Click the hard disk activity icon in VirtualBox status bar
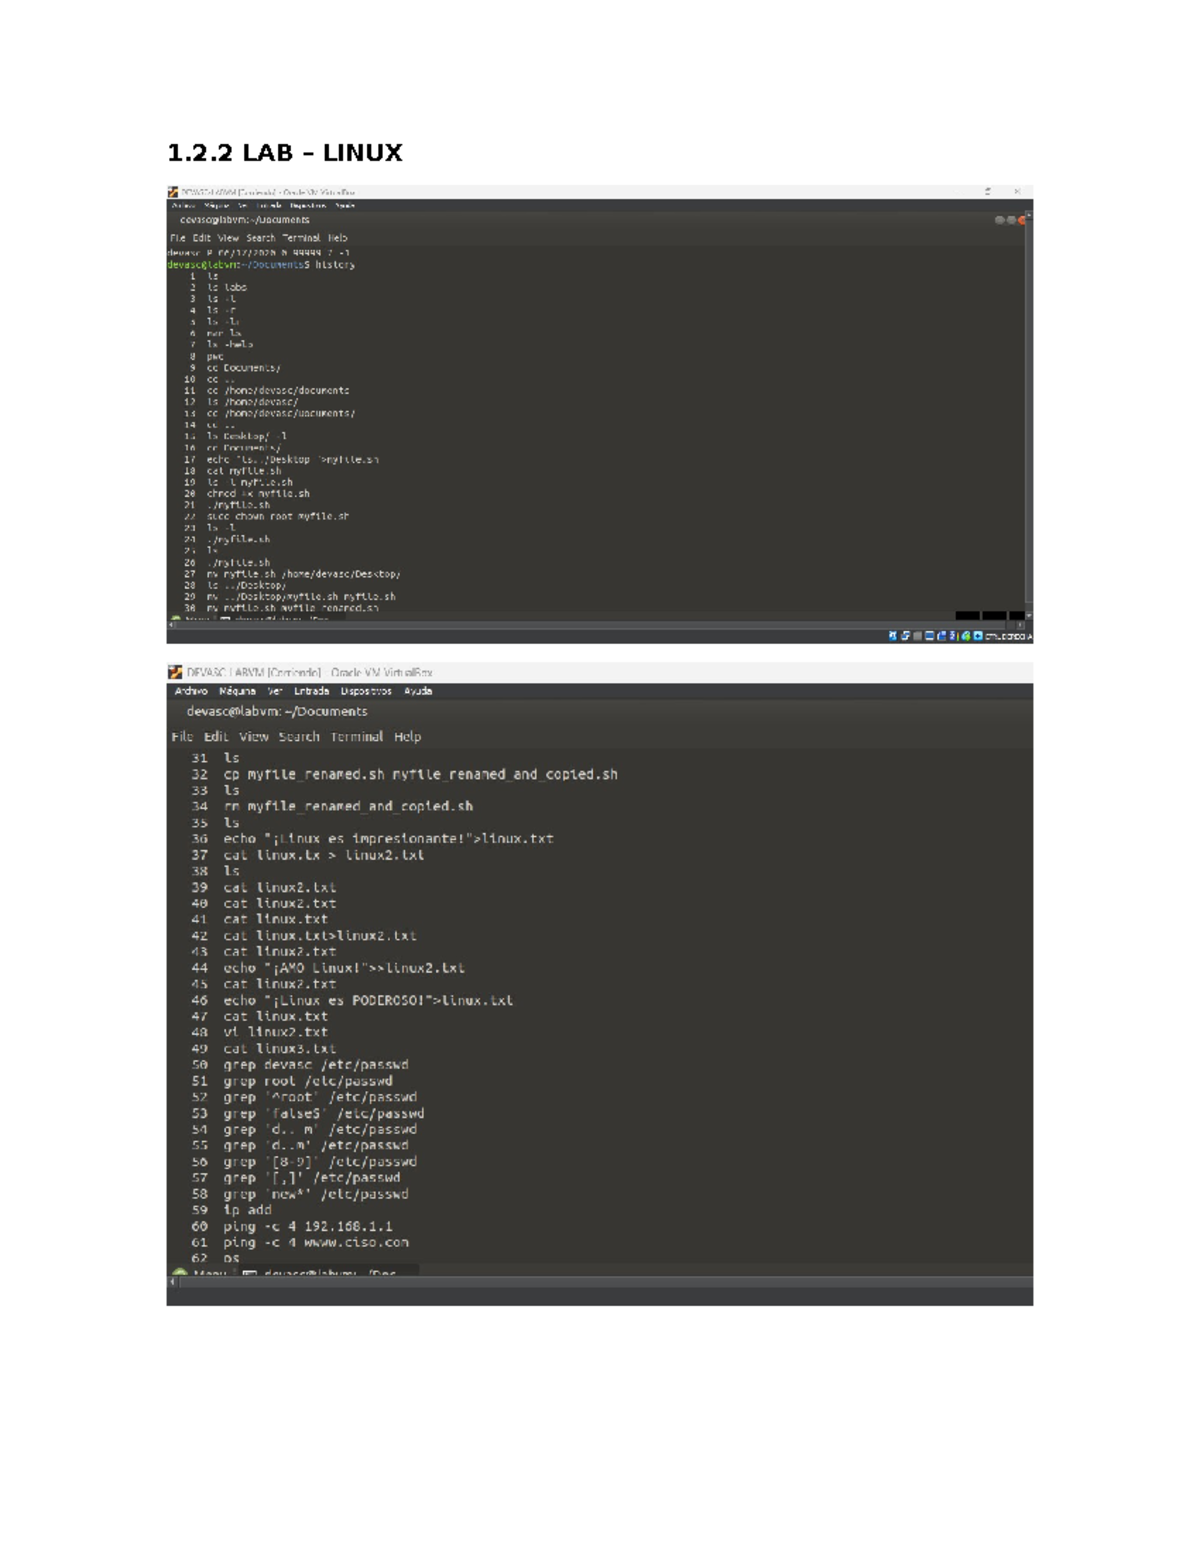This screenshot has height=1553, width=1200. click(x=892, y=633)
